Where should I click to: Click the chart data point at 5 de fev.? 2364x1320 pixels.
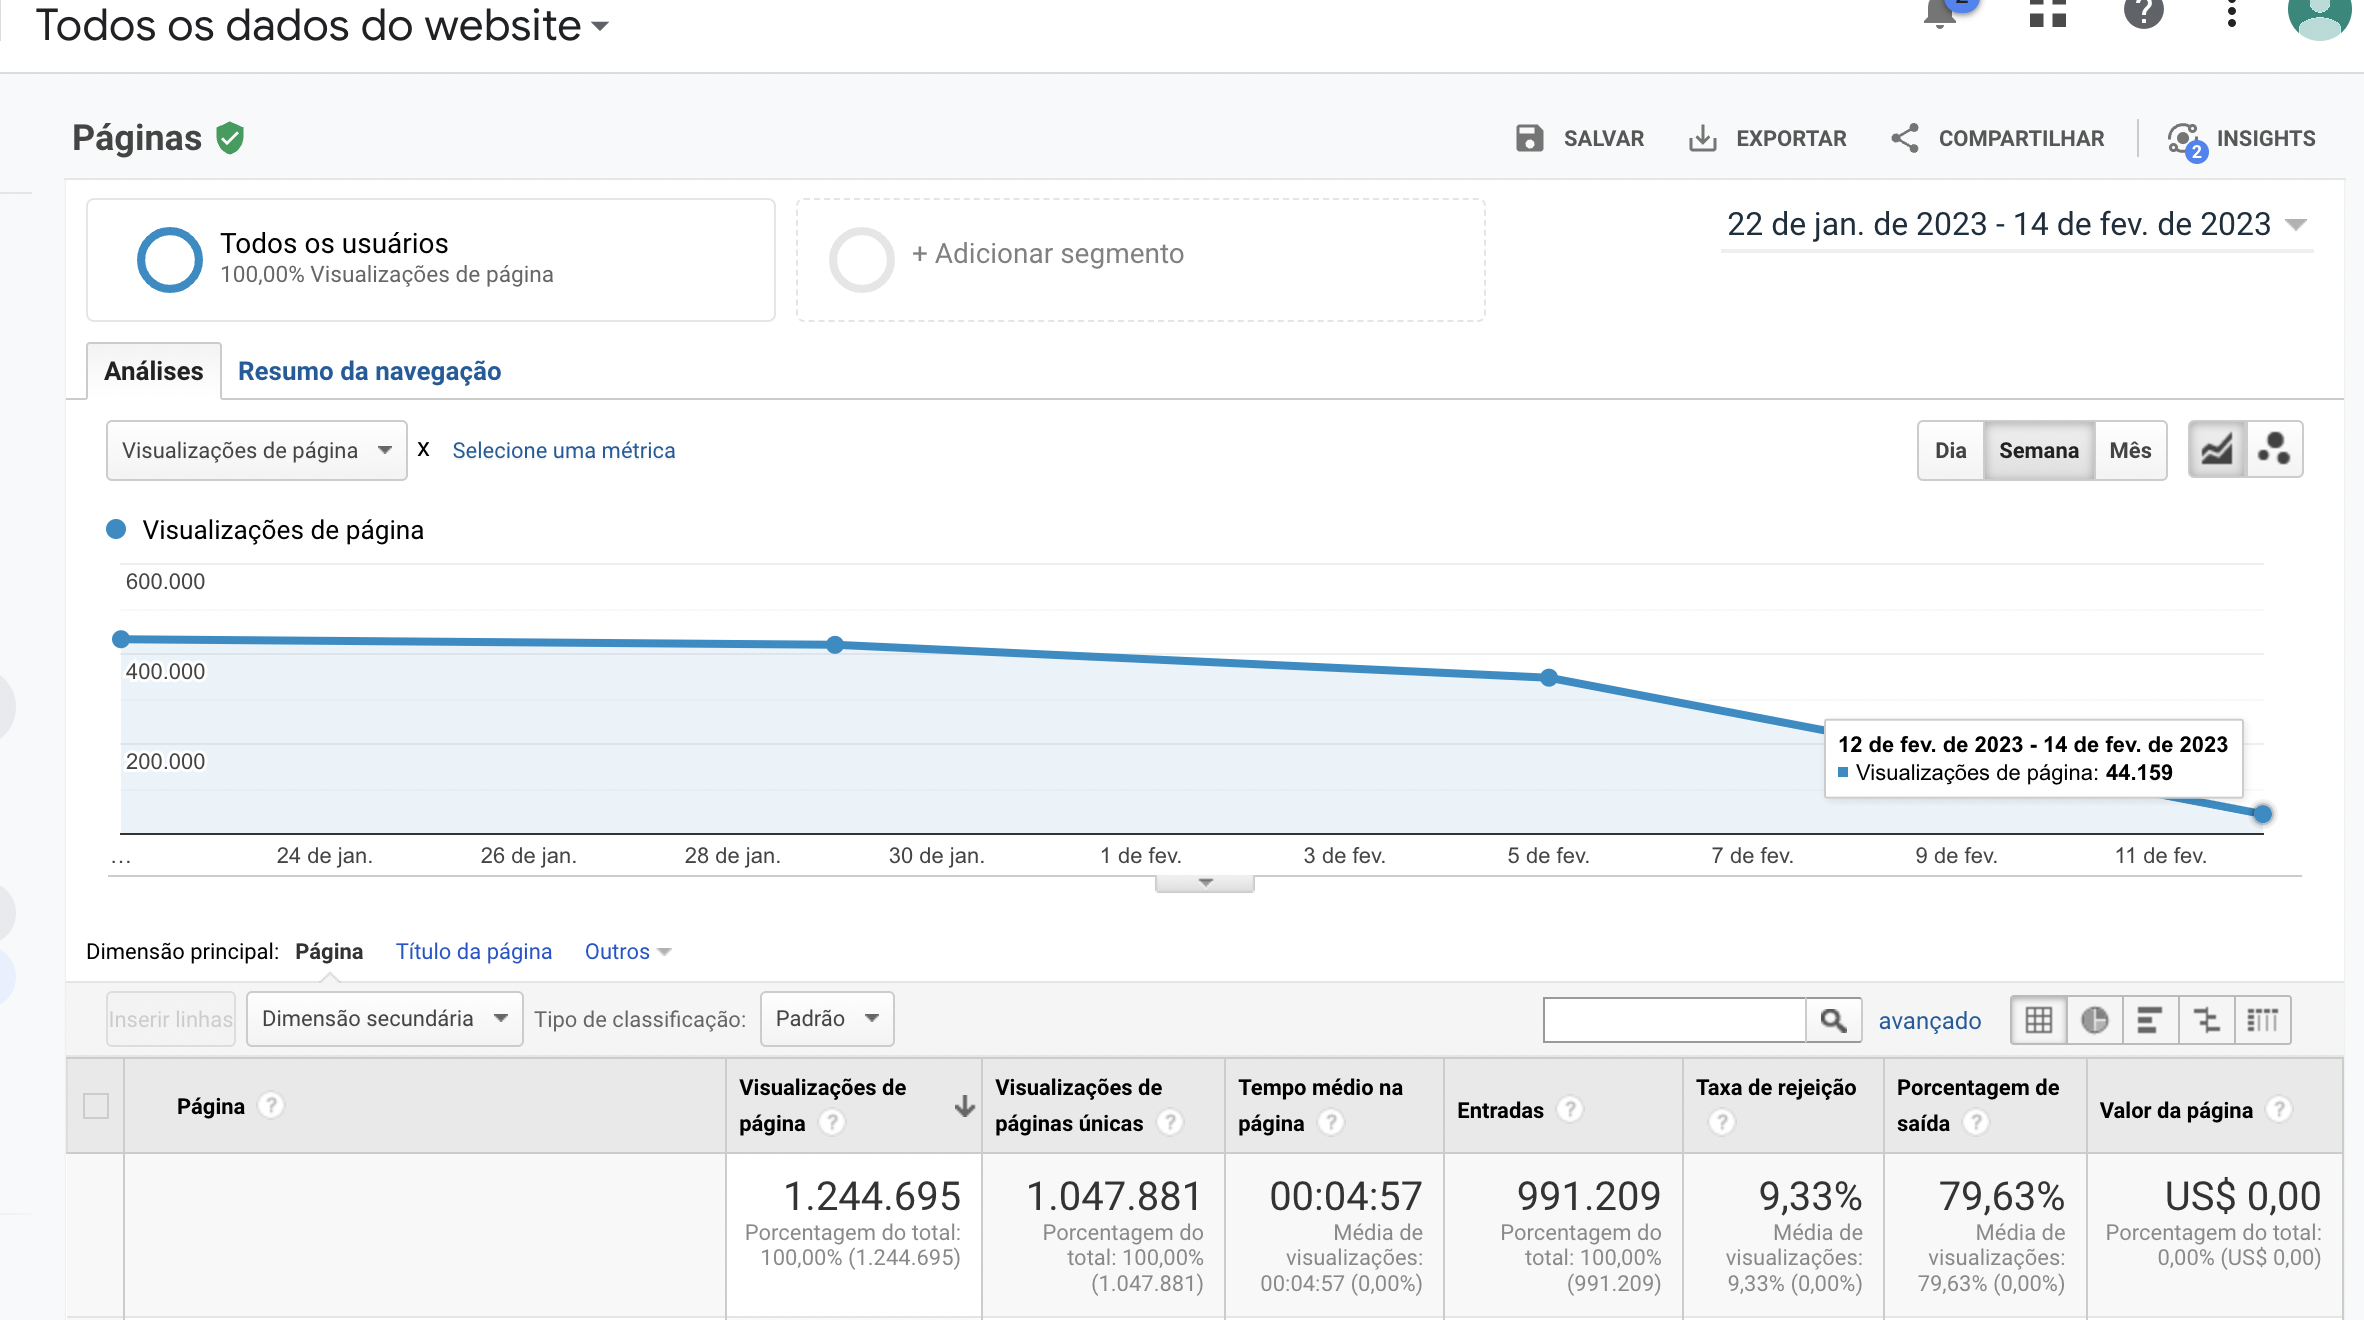(1549, 678)
